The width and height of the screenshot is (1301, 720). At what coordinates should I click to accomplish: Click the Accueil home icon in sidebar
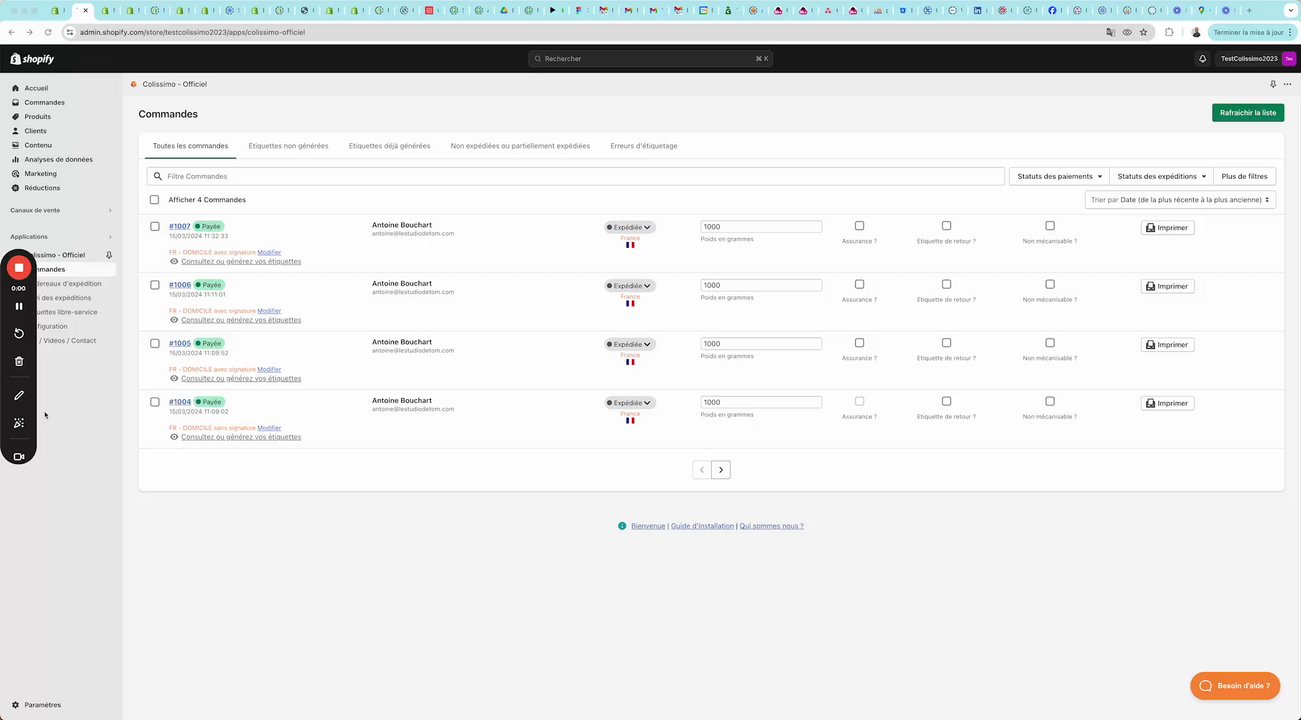coord(16,88)
